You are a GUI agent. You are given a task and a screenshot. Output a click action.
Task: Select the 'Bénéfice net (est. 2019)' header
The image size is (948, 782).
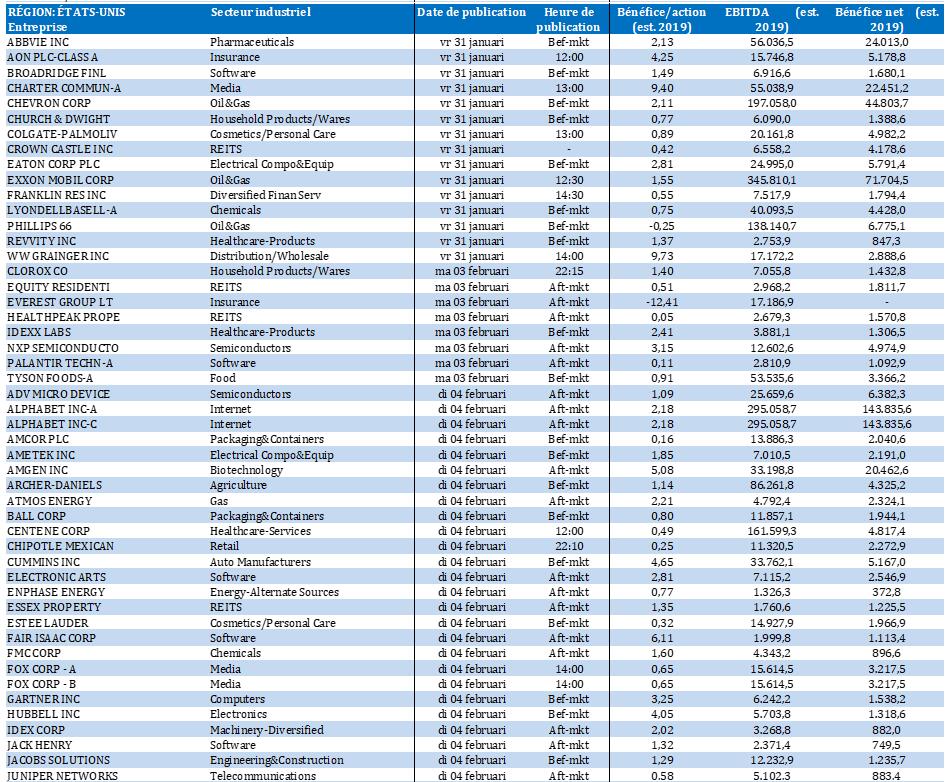(x=880, y=19)
